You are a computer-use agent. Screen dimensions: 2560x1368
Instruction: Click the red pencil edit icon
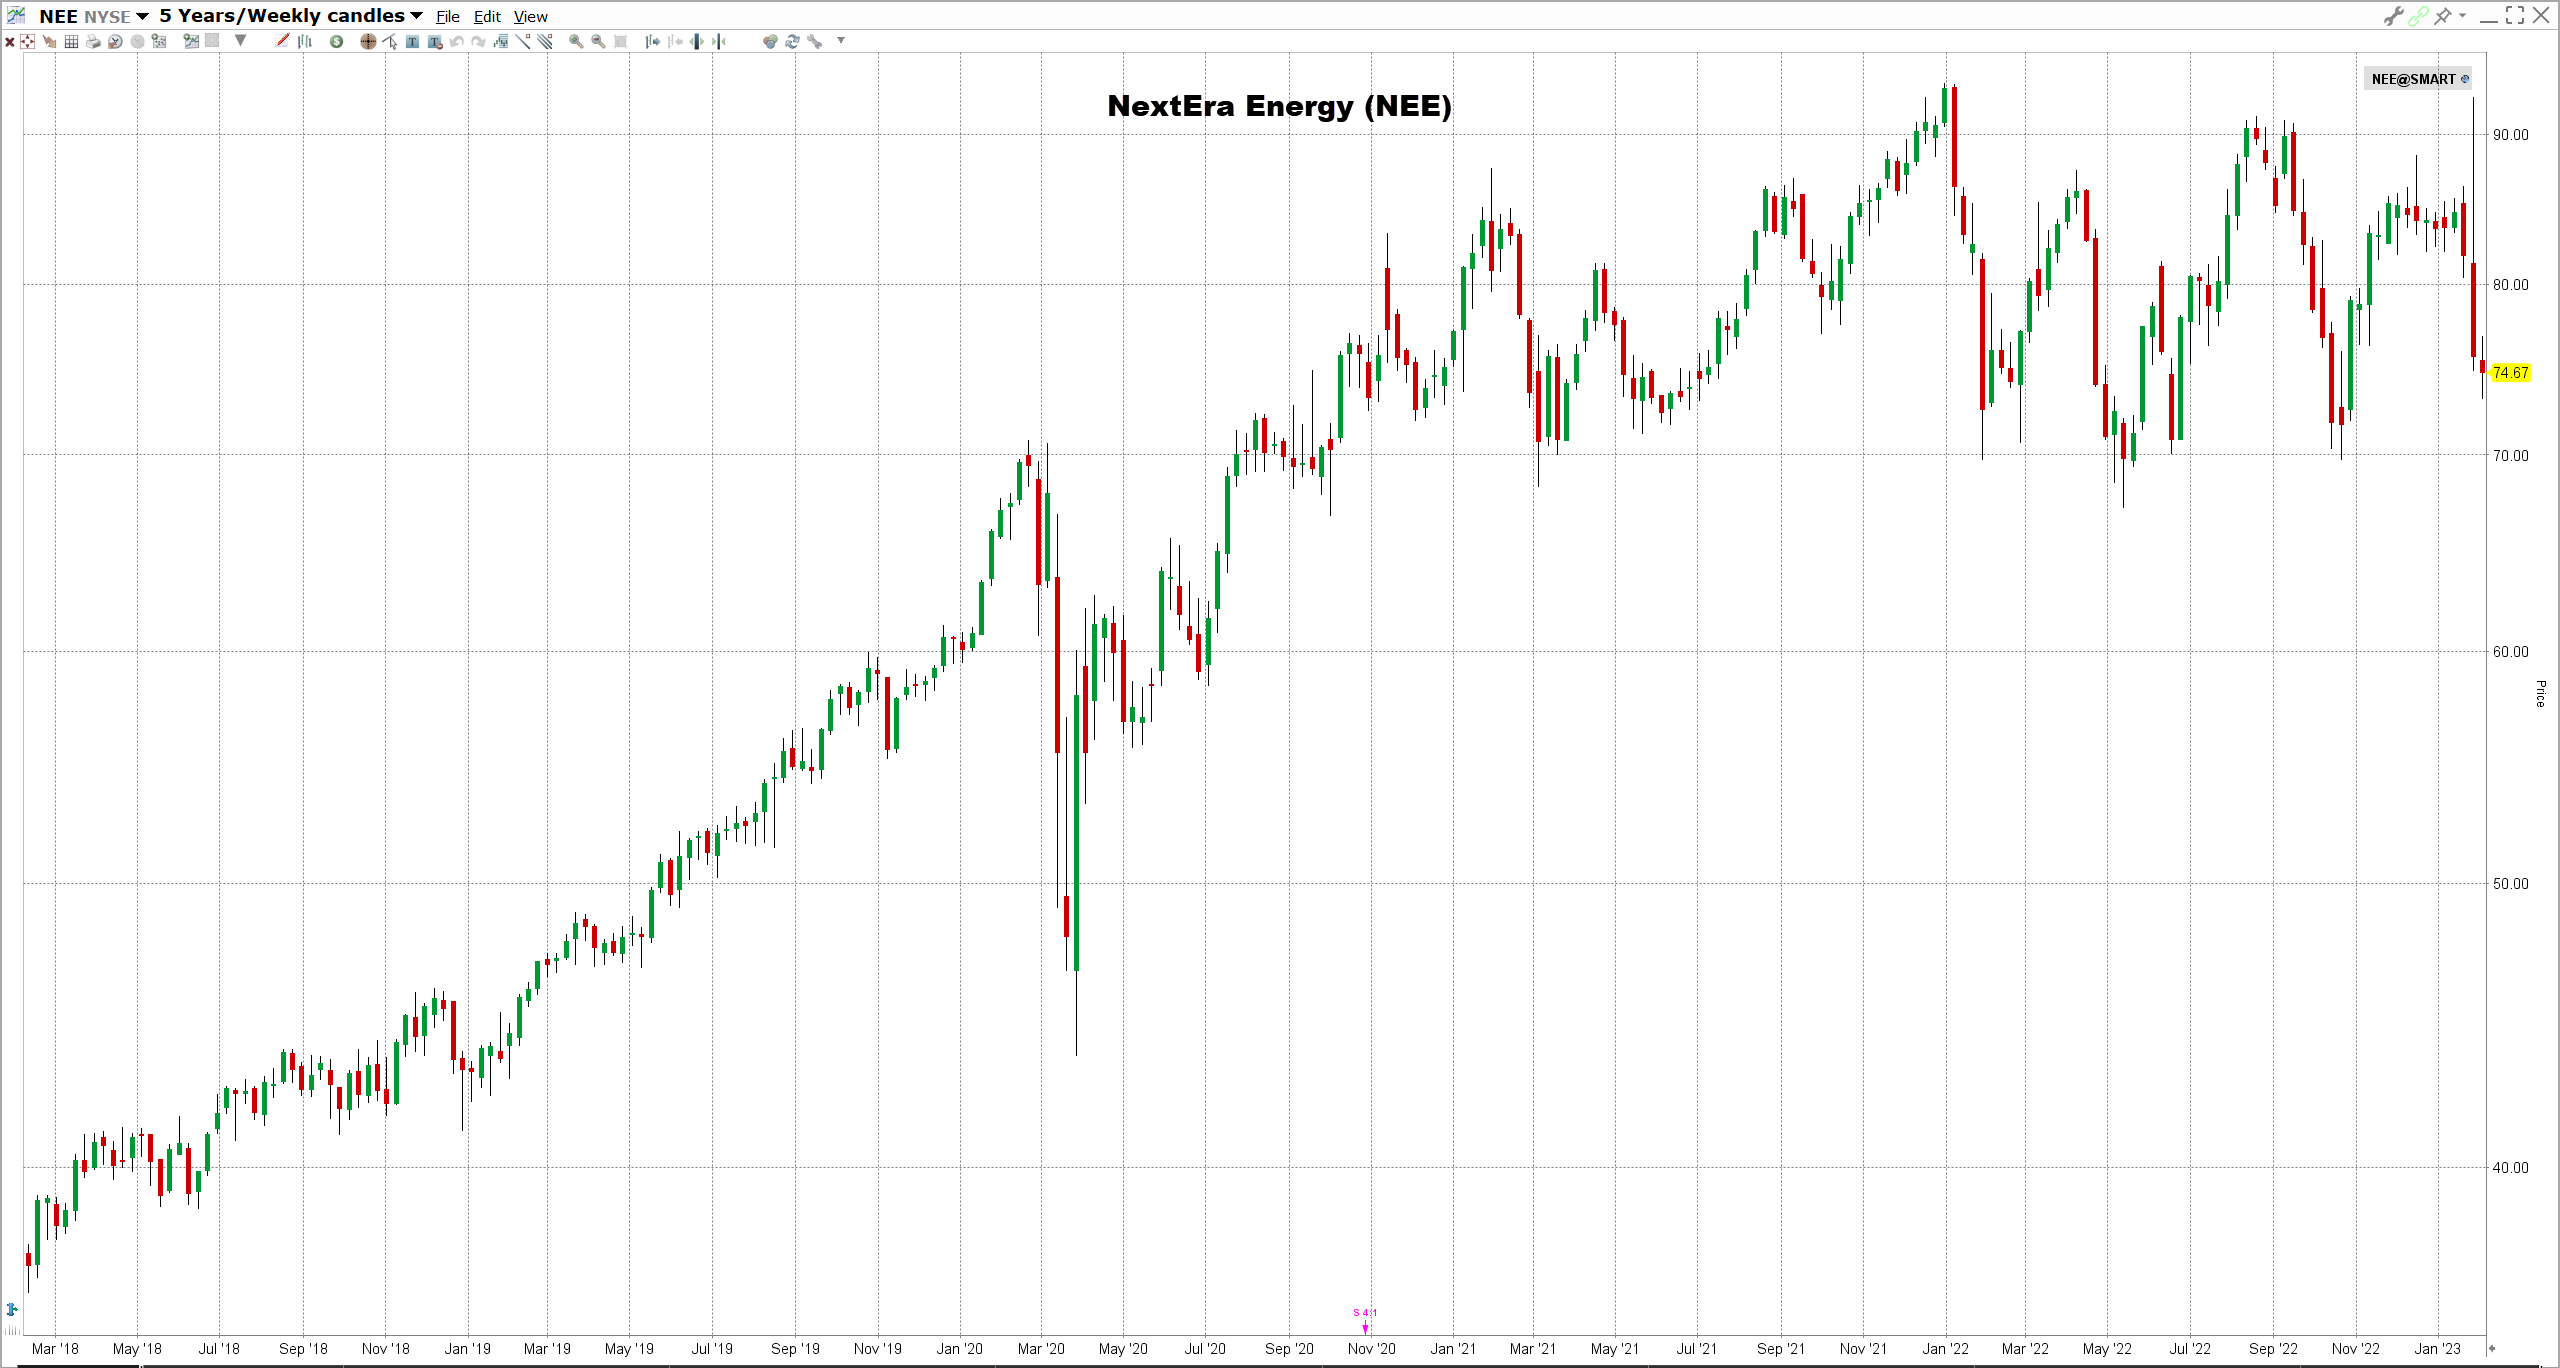[282, 41]
